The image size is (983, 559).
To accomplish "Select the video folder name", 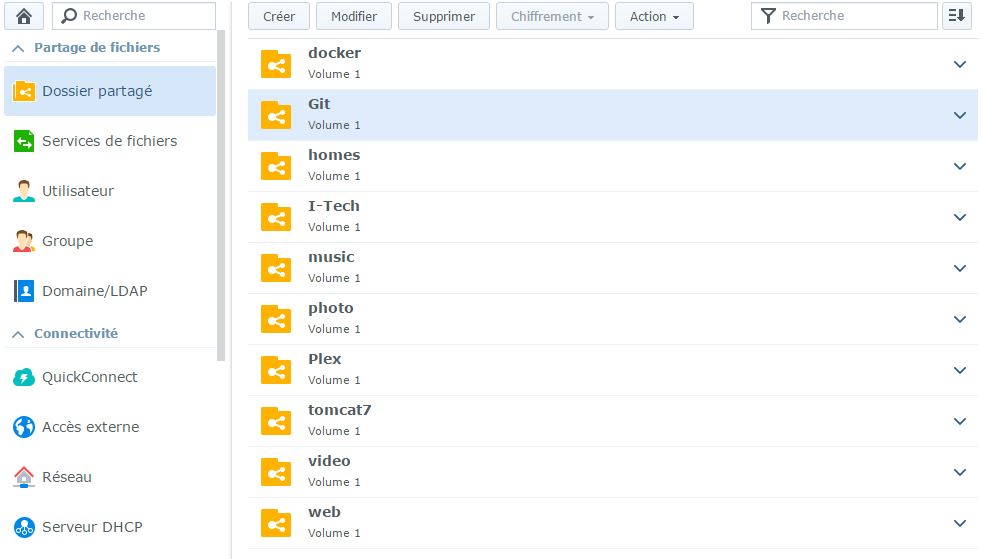I will [x=329, y=461].
